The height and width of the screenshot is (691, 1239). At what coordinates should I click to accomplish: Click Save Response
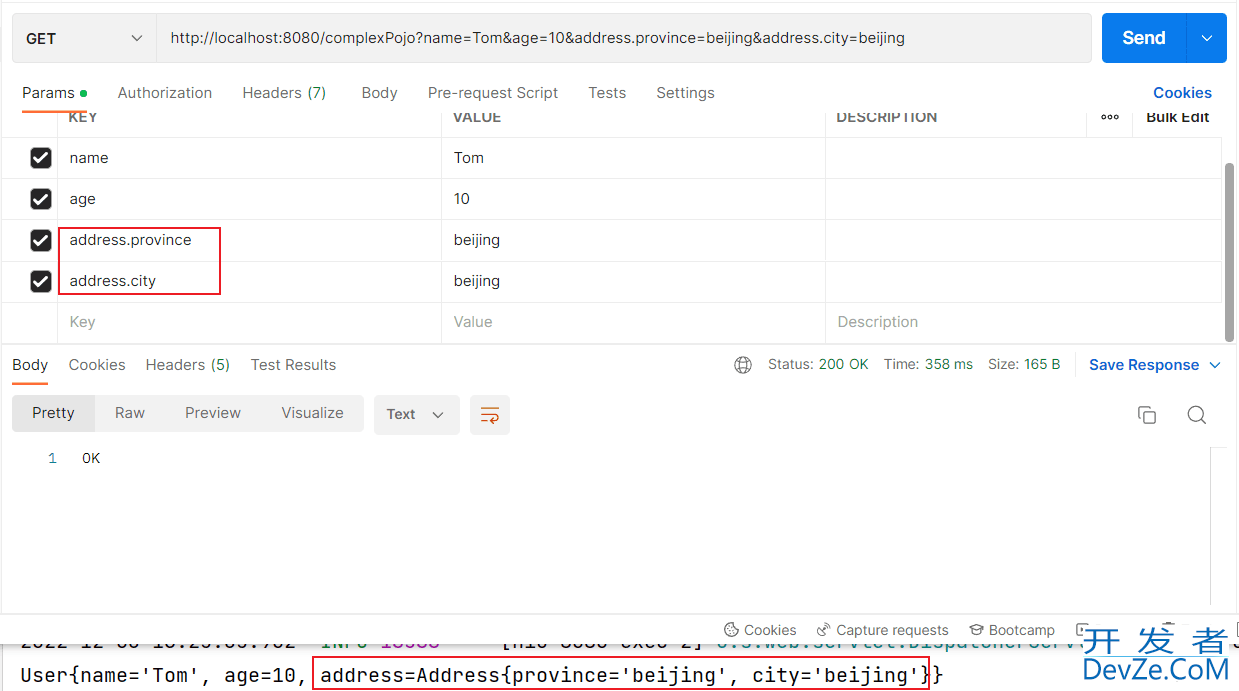click(1144, 365)
